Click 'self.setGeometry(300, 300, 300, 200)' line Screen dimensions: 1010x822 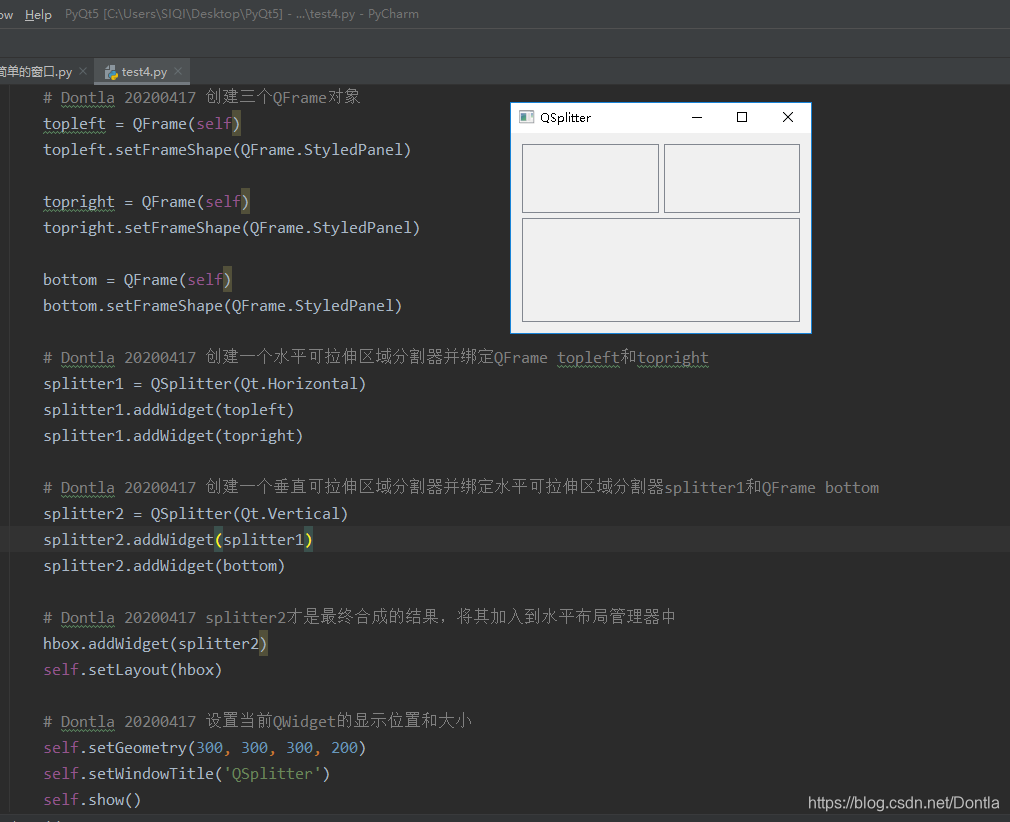[204, 748]
